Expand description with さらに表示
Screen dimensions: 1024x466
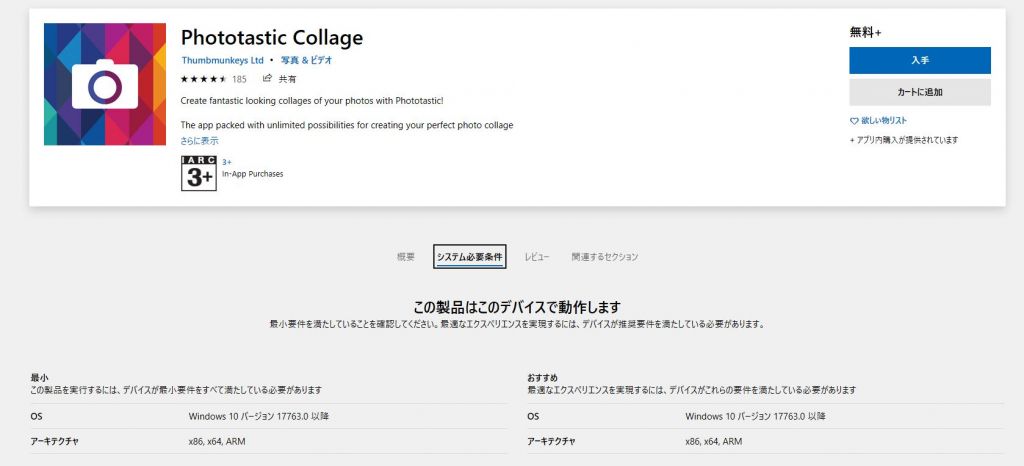[200, 141]
